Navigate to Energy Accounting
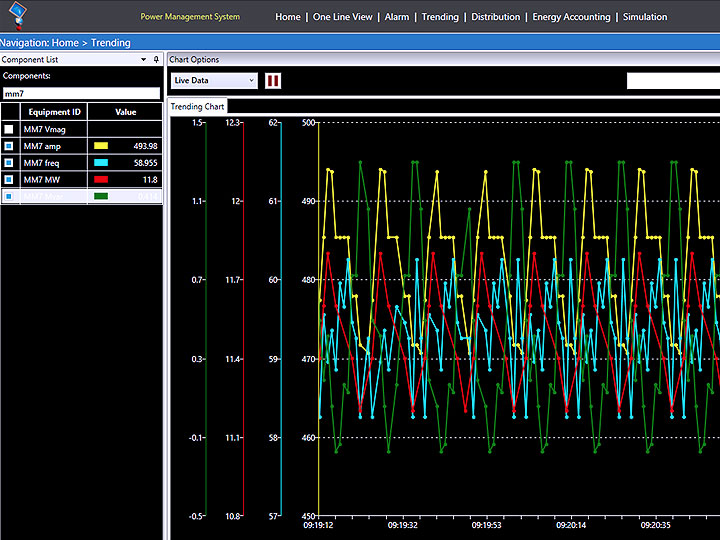 [x=571, y=17]
